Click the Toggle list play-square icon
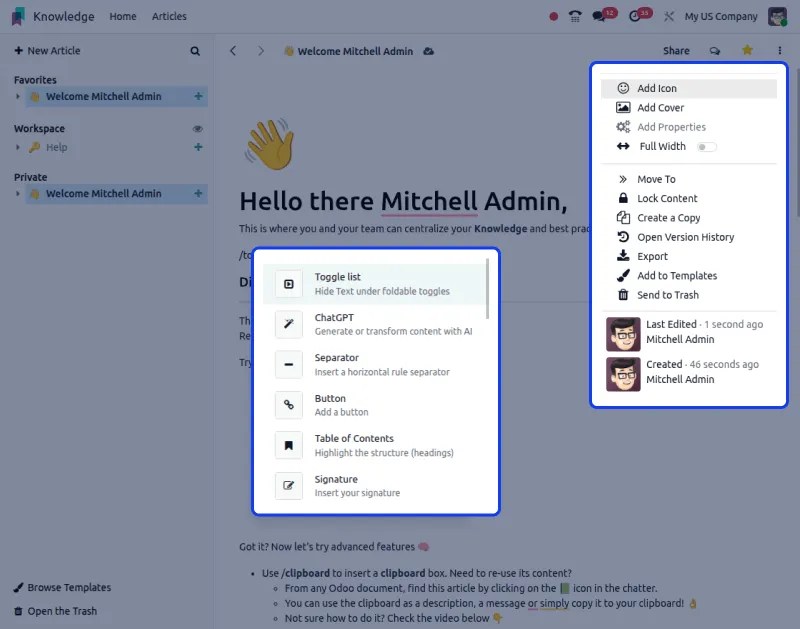The image size is (800, 629). (x=289, y=284)
